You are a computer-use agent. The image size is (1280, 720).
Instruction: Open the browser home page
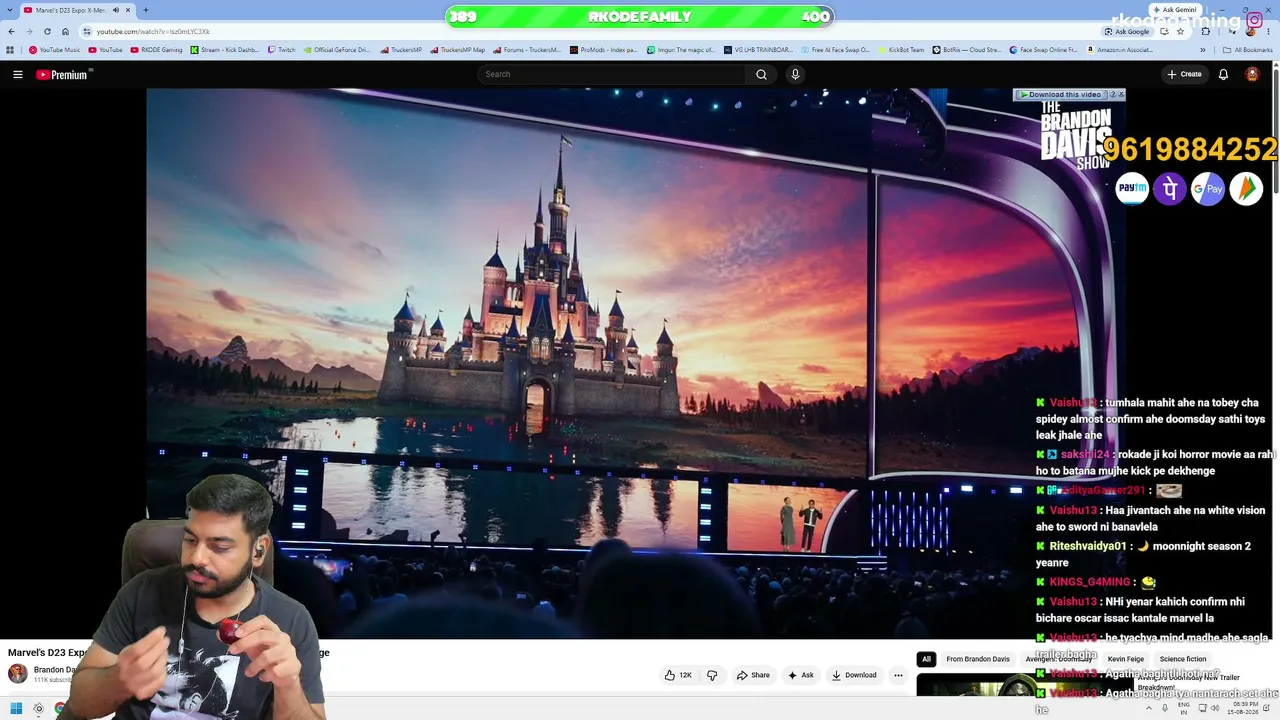point(65,31)
